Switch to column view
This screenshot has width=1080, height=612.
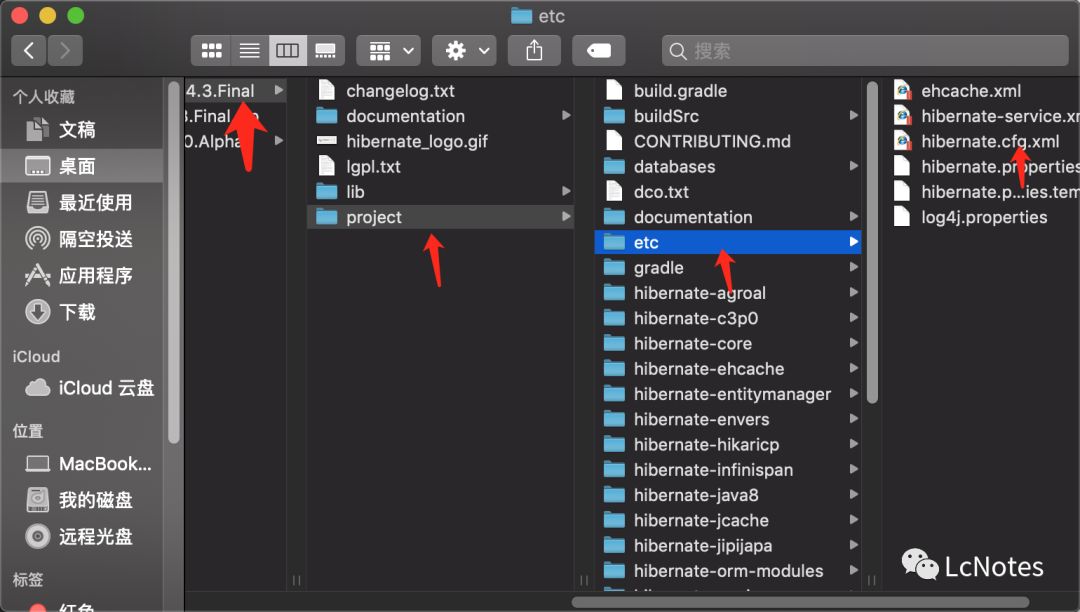click(x=287, y=50)
